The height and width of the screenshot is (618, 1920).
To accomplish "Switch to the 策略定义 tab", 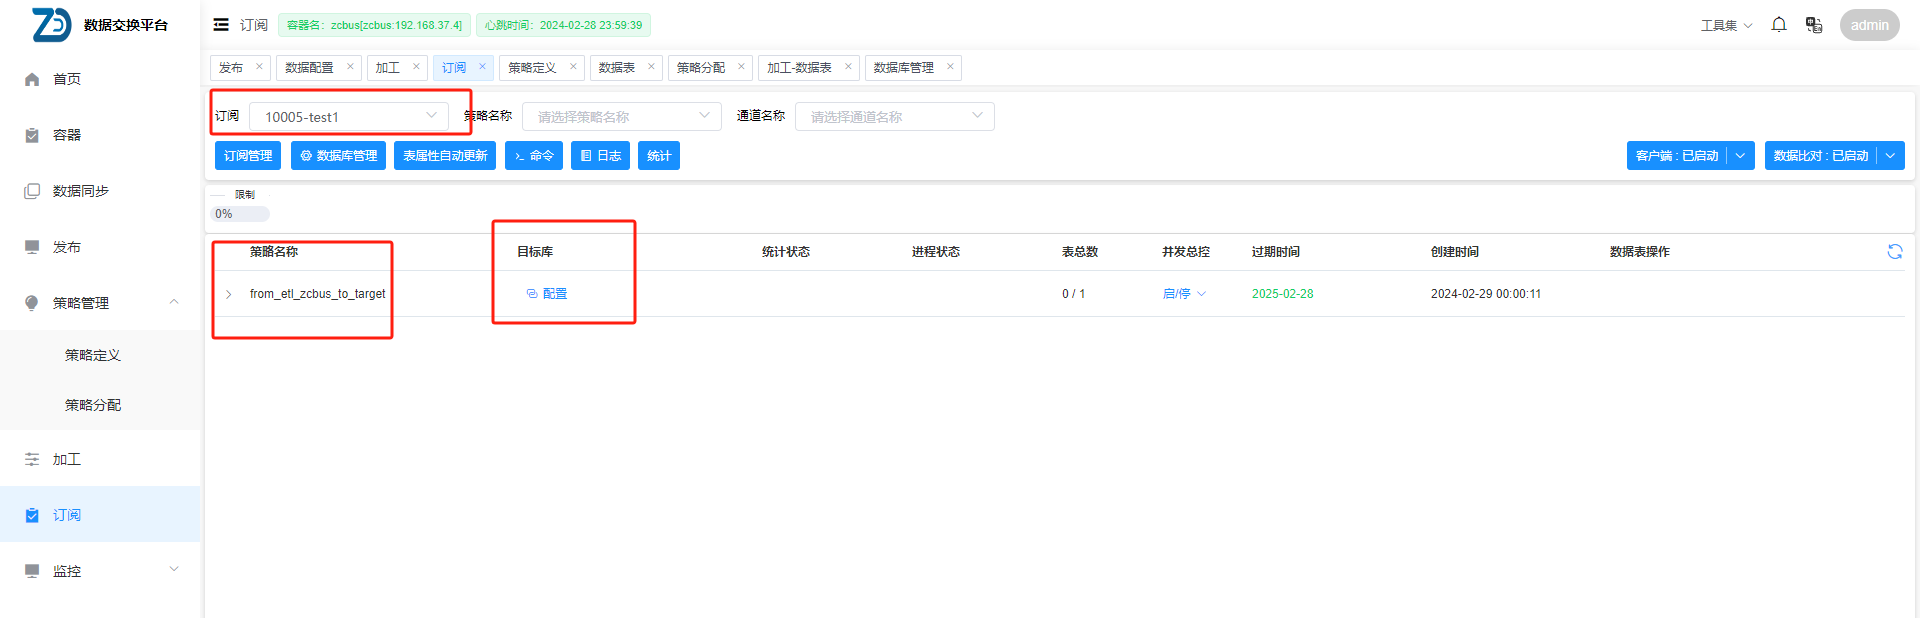I will (x=532, y=68).
